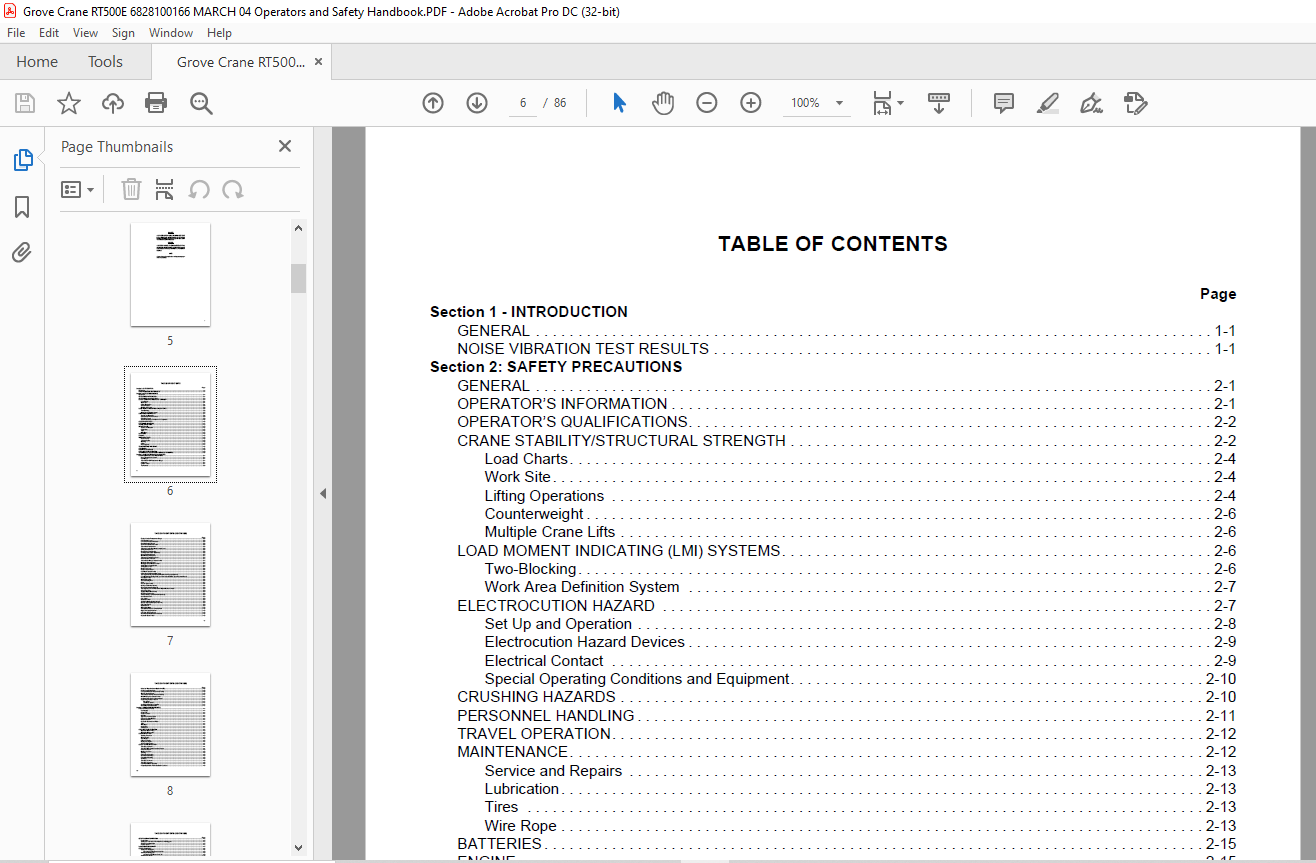Click the thumbnails panel scroll down arrow
This screenshot has height=863, width=1316.
coord(298,847)
